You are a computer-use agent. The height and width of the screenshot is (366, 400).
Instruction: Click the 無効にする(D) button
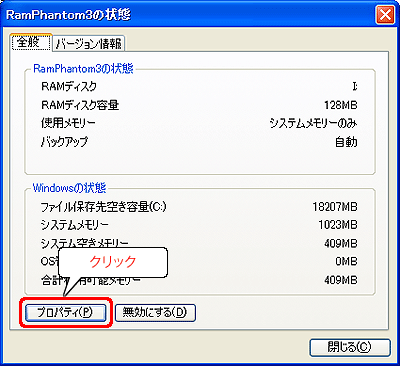(x=155, y=313)
